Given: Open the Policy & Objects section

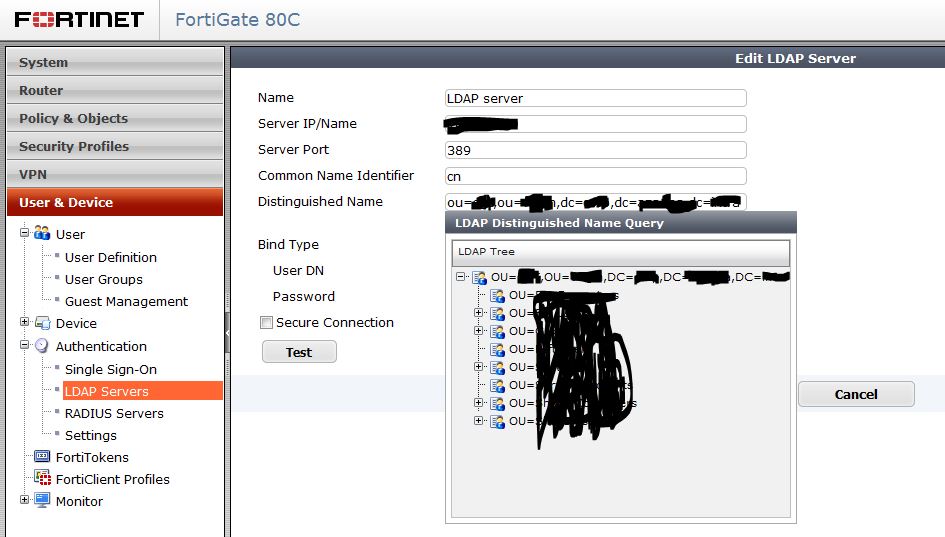Looking at the screenshot, I should [115, 118].
